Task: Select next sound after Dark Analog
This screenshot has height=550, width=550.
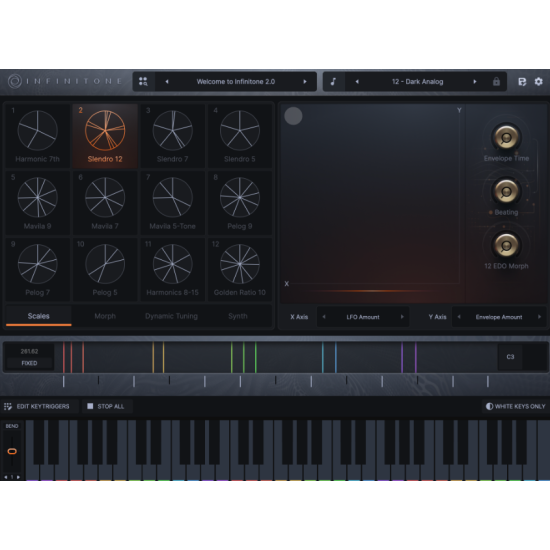Action: (x=475, y=82)
